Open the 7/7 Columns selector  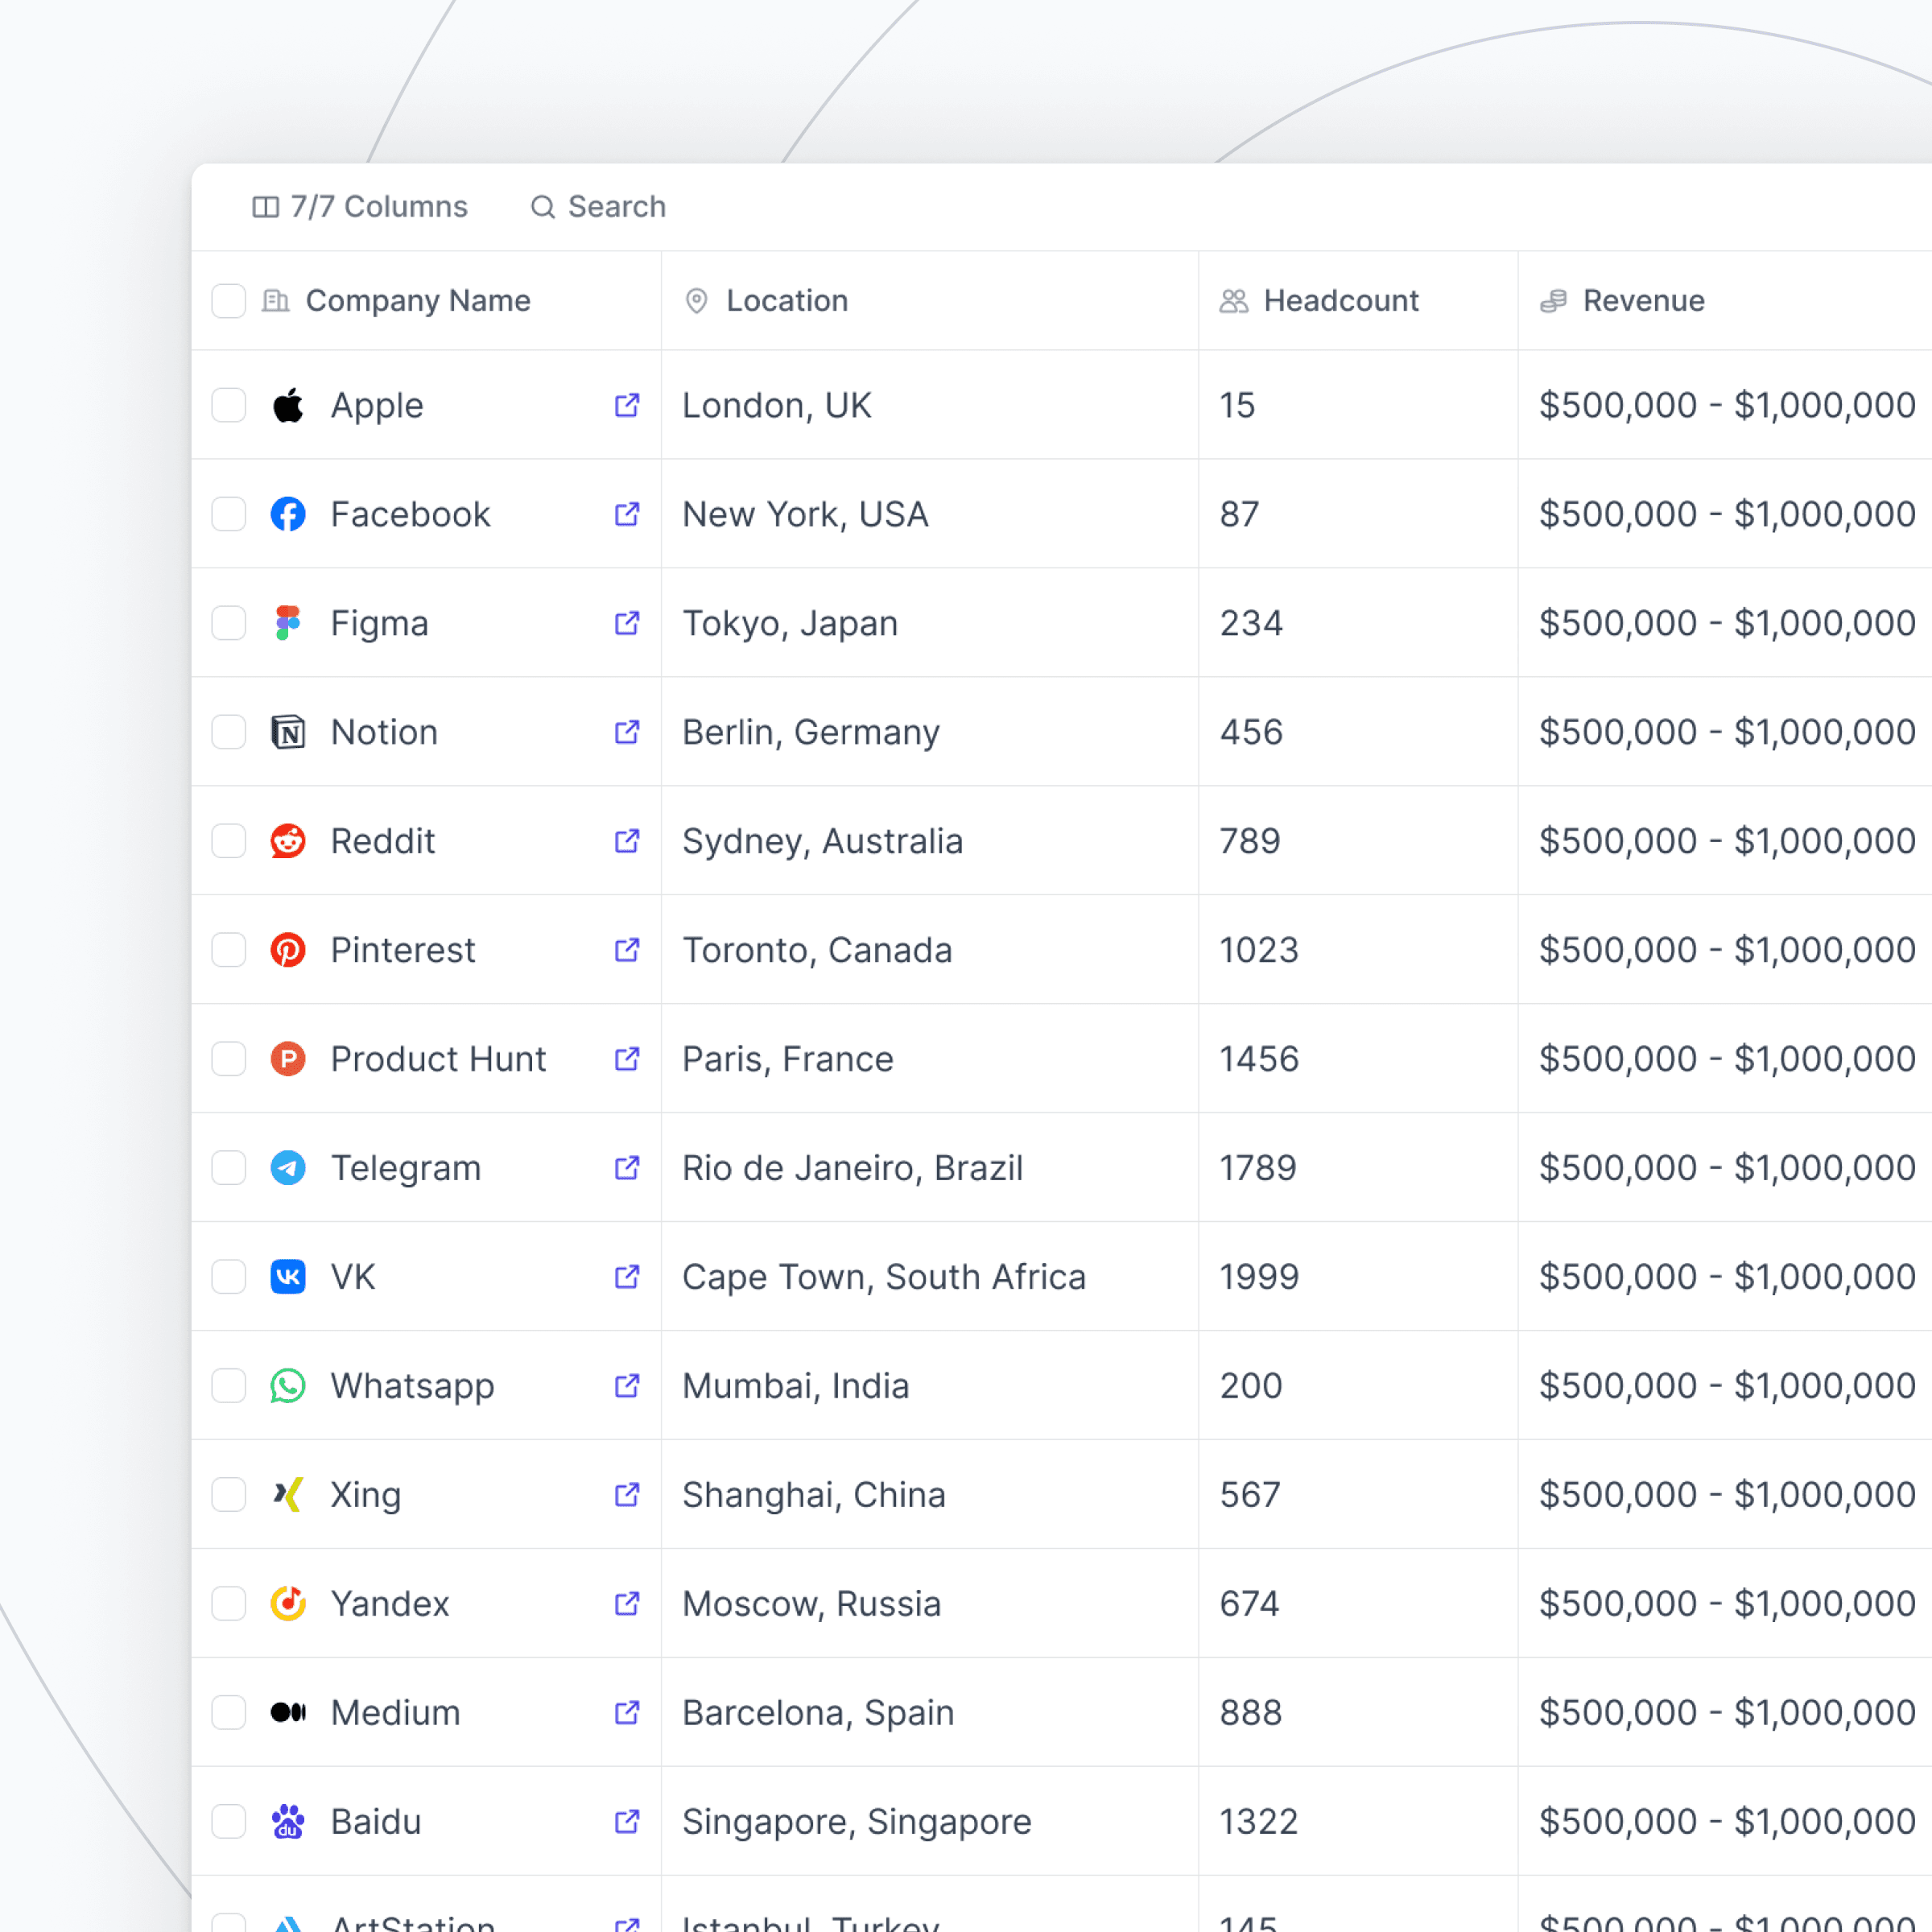click(x=360, y=207)
